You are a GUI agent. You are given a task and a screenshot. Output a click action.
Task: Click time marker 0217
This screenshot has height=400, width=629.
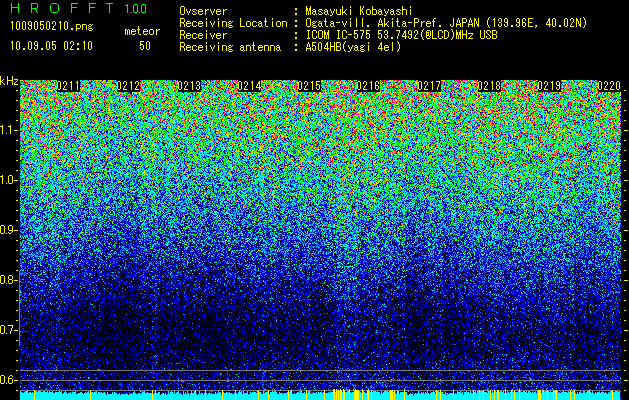(x=429, y=86)
